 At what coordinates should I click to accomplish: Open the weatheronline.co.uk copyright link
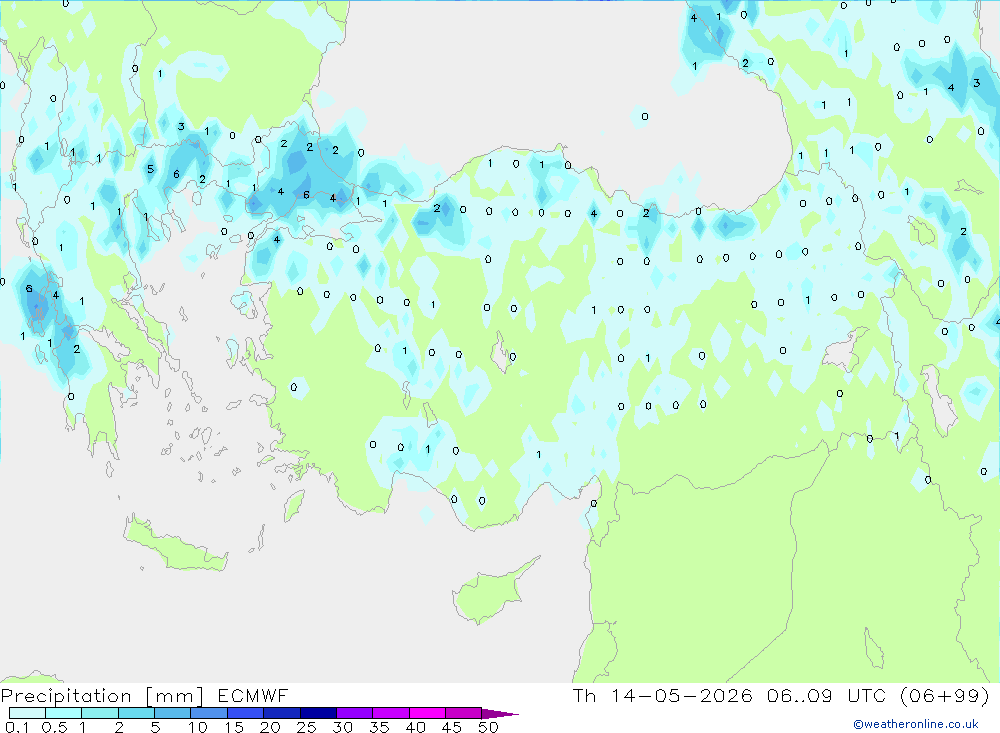coord(916,724)
